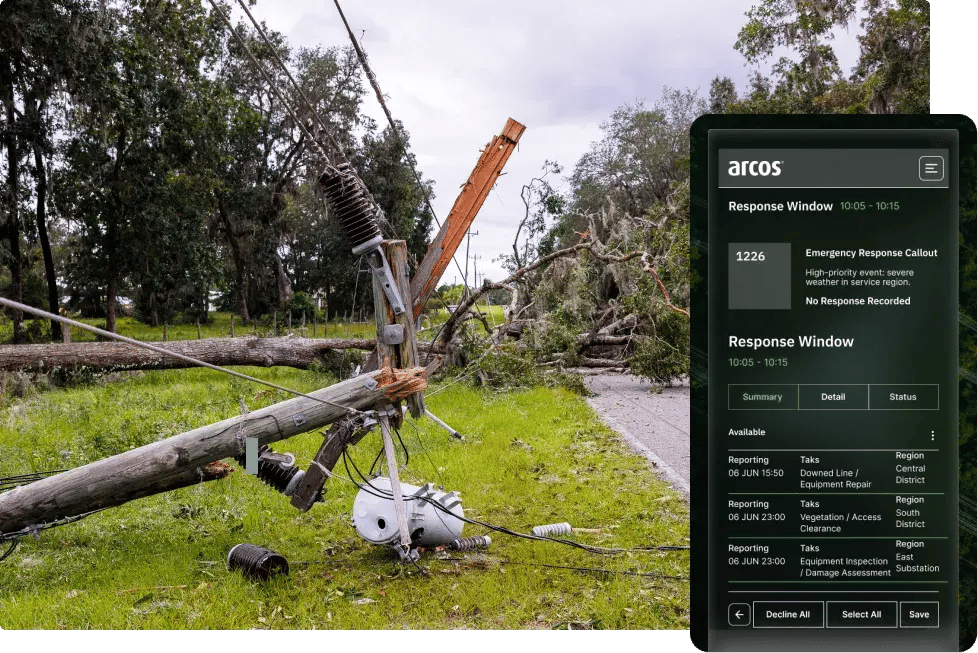Screen dimensions: 978x653
Task: Save the callout responses
Action: click(x=919, y=614)
